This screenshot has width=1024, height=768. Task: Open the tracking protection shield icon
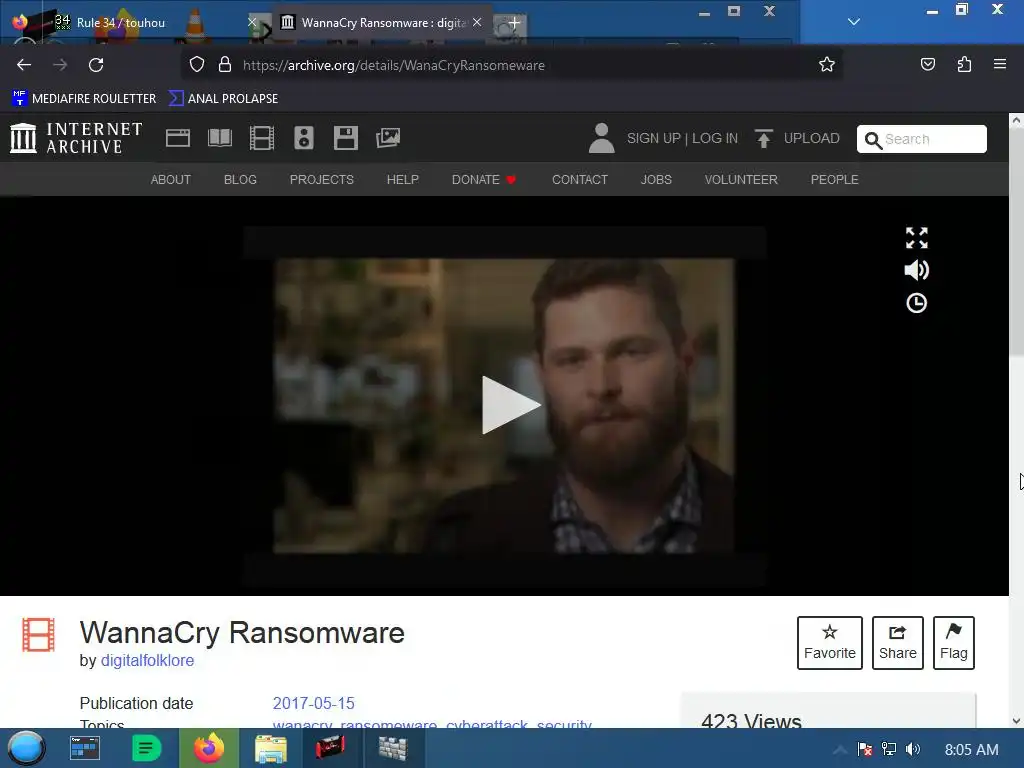[197, 65]
